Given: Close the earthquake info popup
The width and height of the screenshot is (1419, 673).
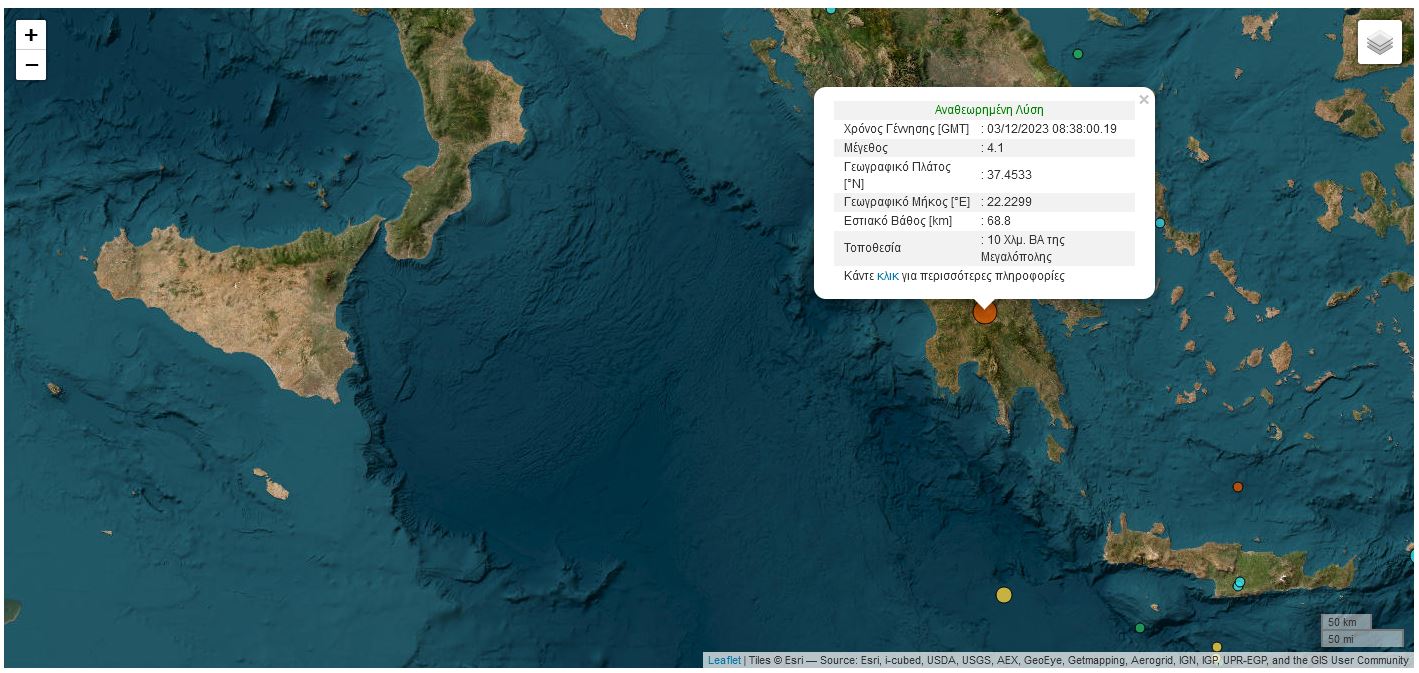Looking at the screenshot, I should click(x=1143, y=100).
